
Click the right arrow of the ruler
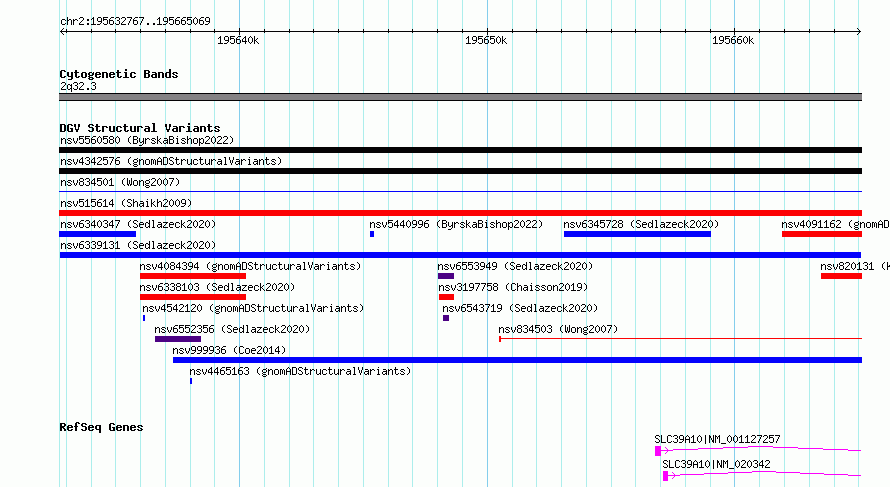859,32
